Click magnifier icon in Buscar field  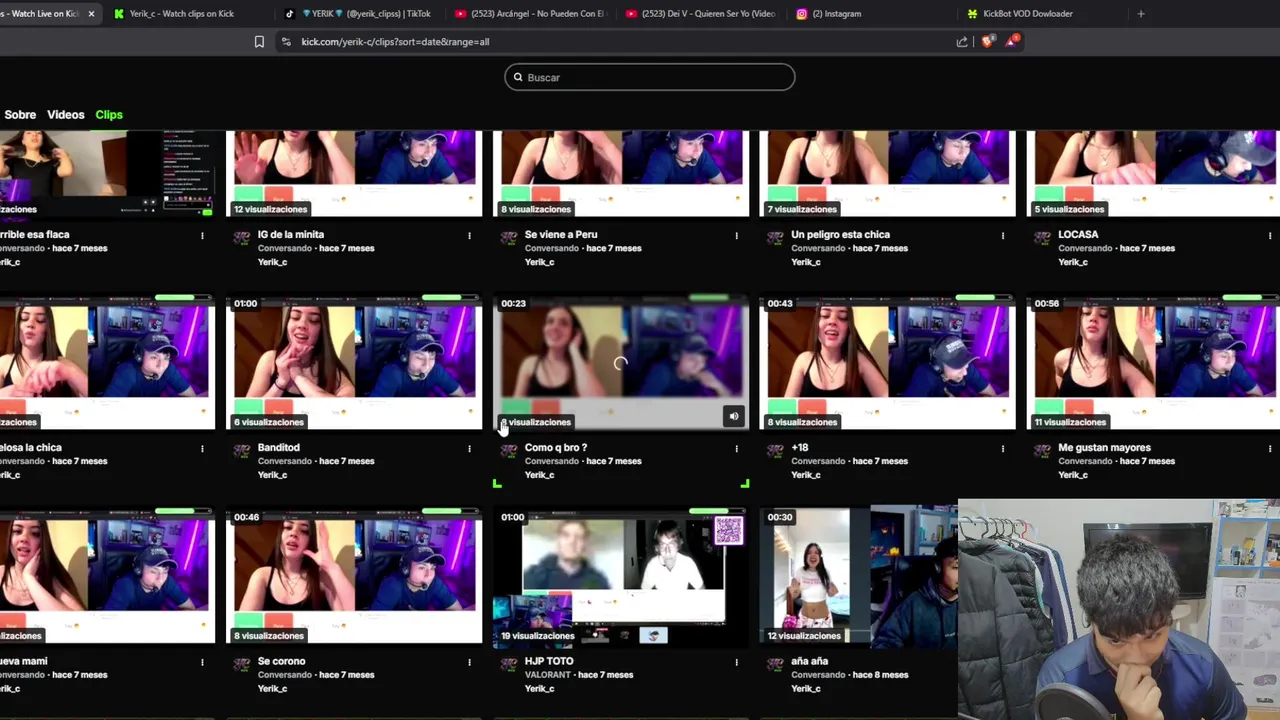(518, 77)
